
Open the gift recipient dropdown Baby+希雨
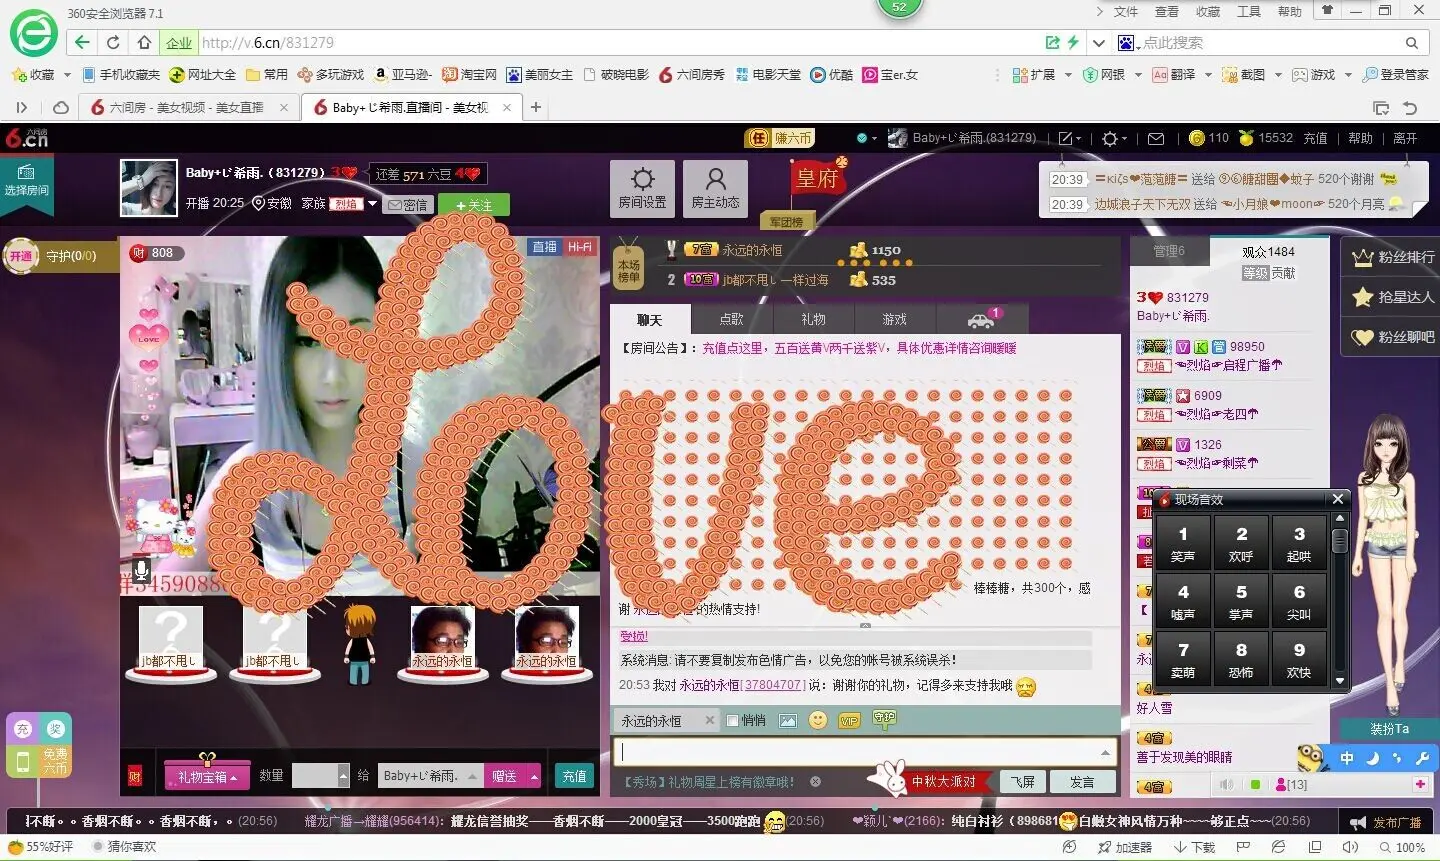430,776
